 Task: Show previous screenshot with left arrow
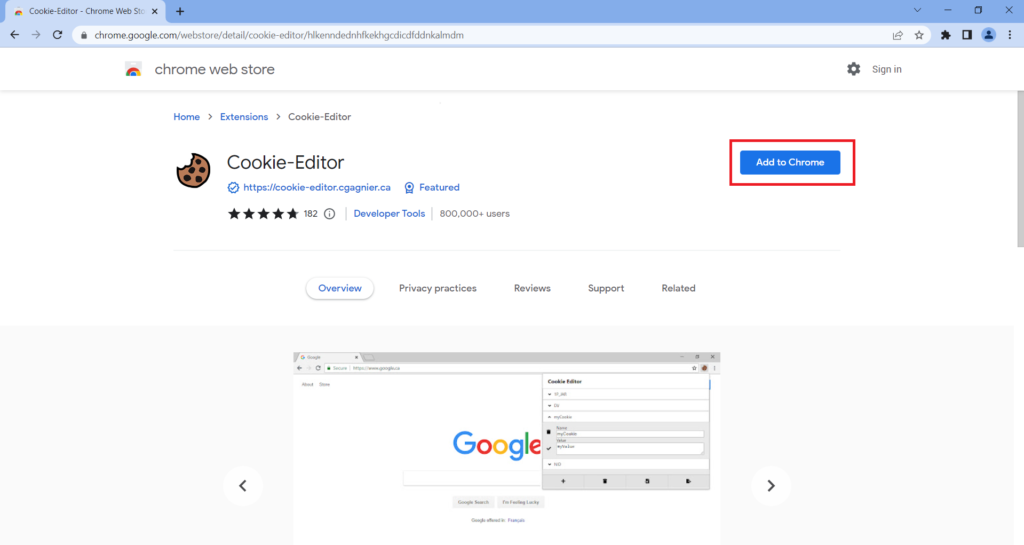[x=242, y=486]
